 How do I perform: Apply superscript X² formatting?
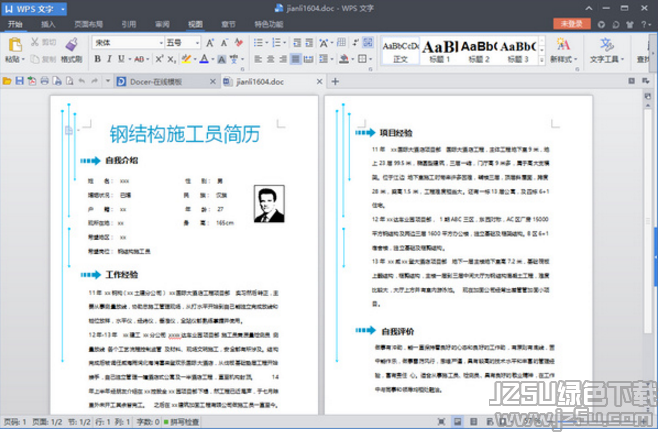[x=159, y=59]
